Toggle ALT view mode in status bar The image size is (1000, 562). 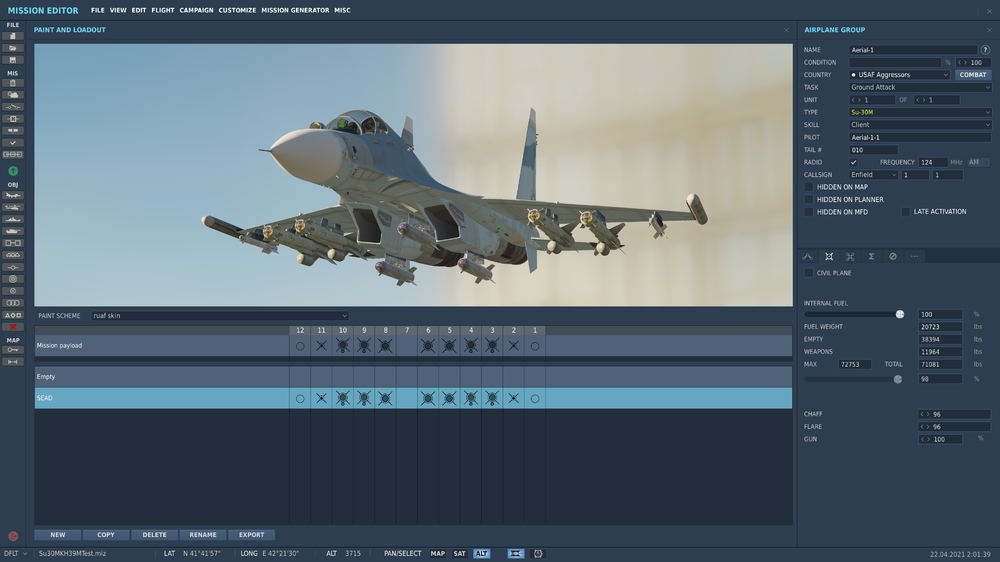pos(482,554)
